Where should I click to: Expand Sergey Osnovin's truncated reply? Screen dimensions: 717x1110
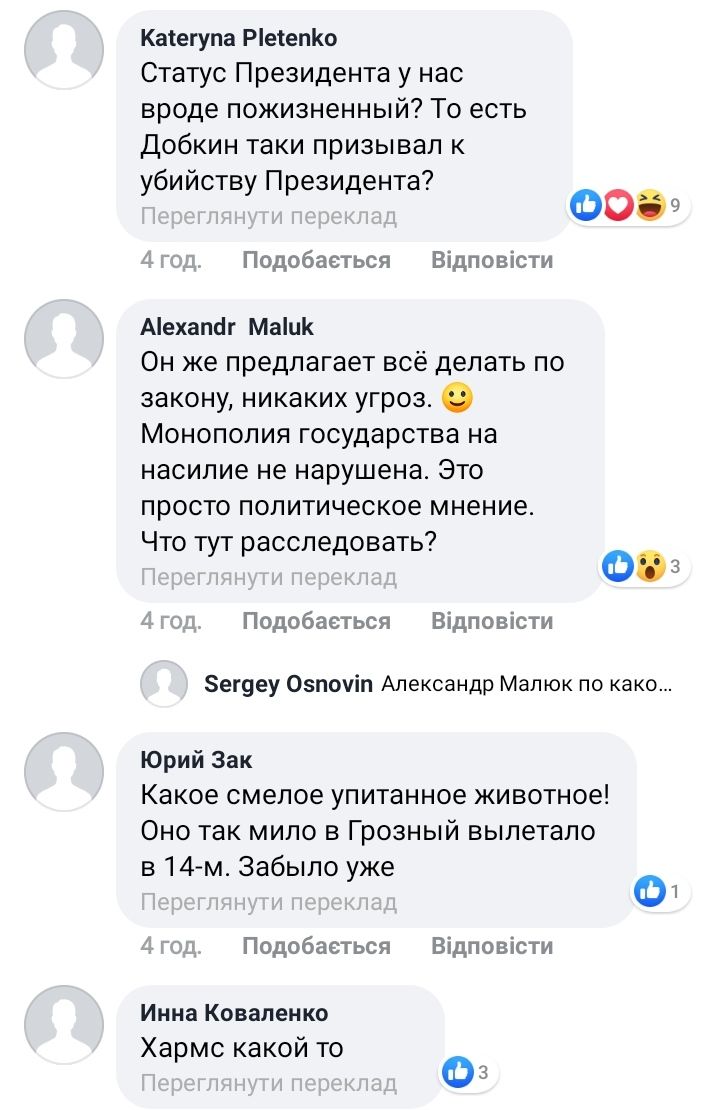pyautogui.click(x=527, y=685)
